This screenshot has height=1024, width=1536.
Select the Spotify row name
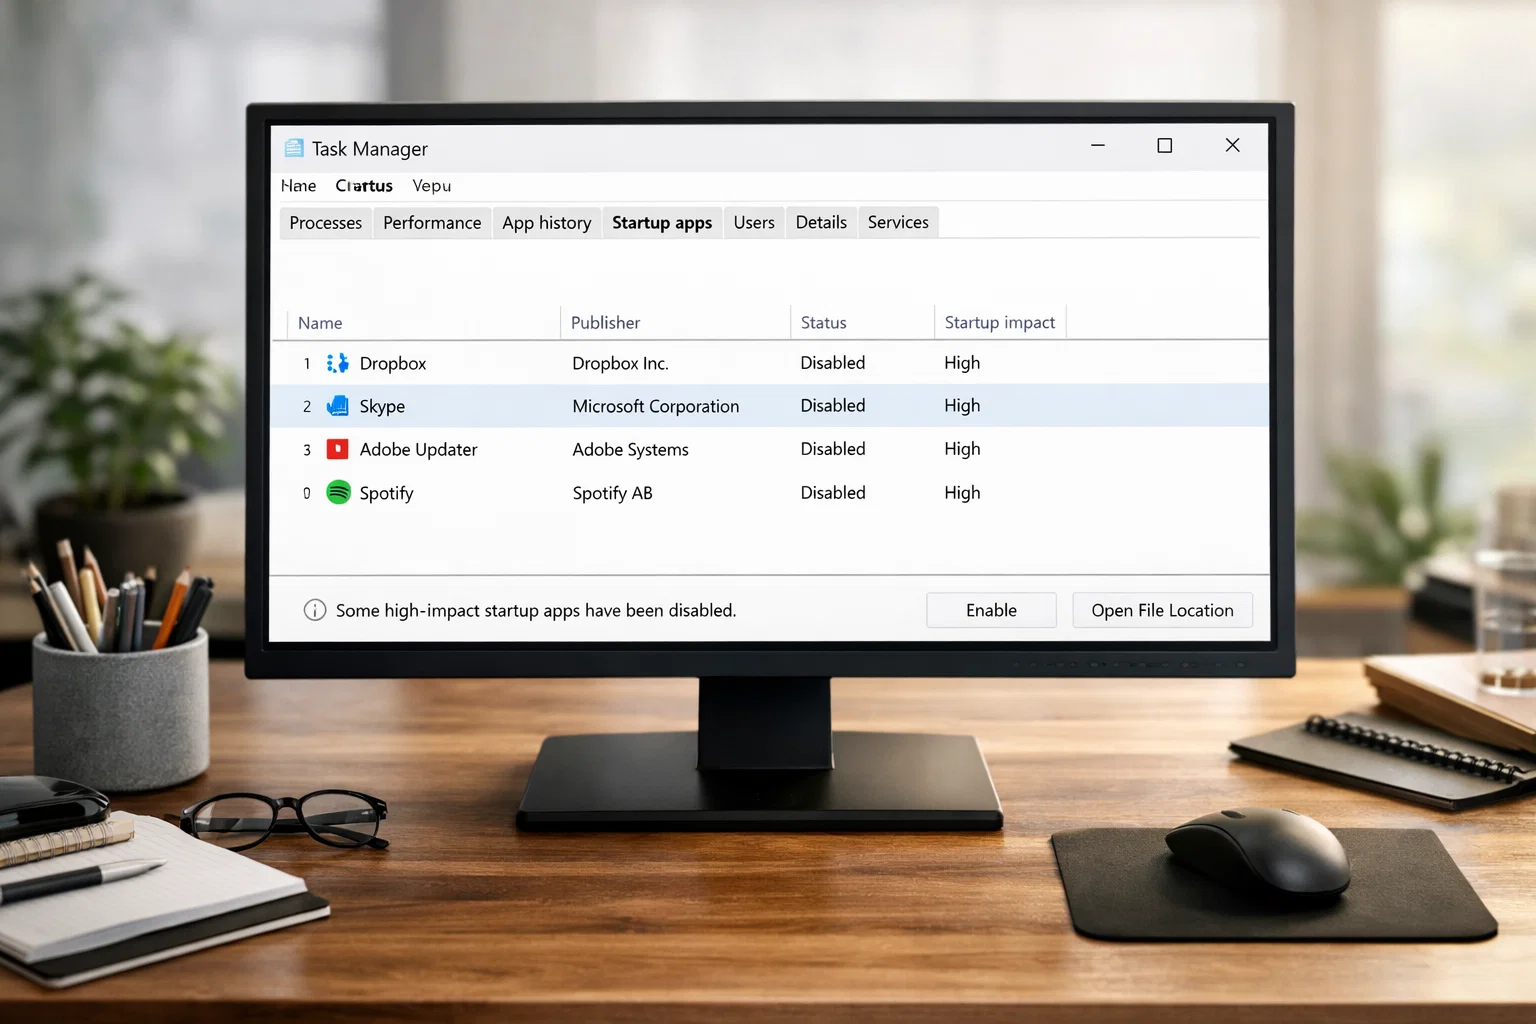coord(386,493)
